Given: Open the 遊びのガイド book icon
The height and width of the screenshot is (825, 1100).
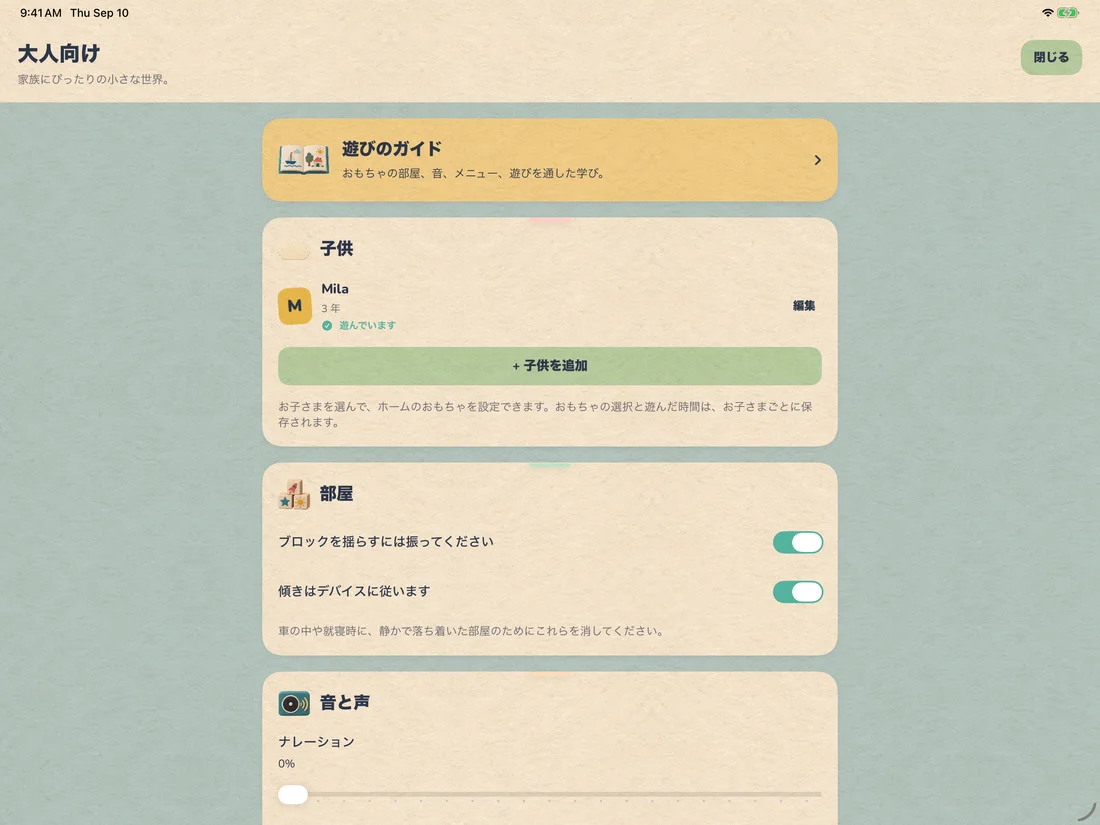Looking at the screenshot, I should [x=304, y=160].
